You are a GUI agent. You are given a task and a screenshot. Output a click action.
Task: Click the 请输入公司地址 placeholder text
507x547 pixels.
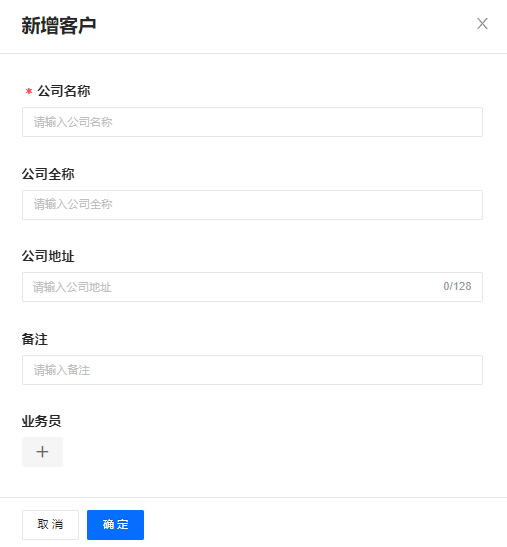72,287
